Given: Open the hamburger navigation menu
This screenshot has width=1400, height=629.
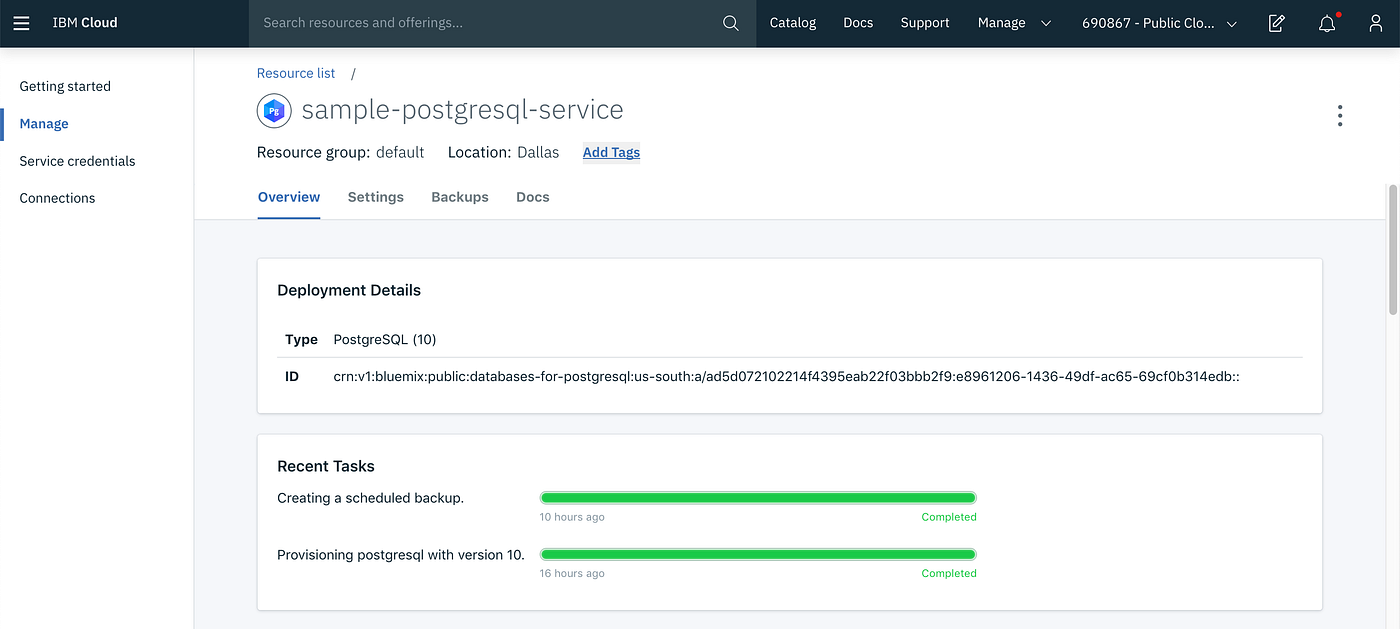Looking at the screenshot, I should point(21,23).
